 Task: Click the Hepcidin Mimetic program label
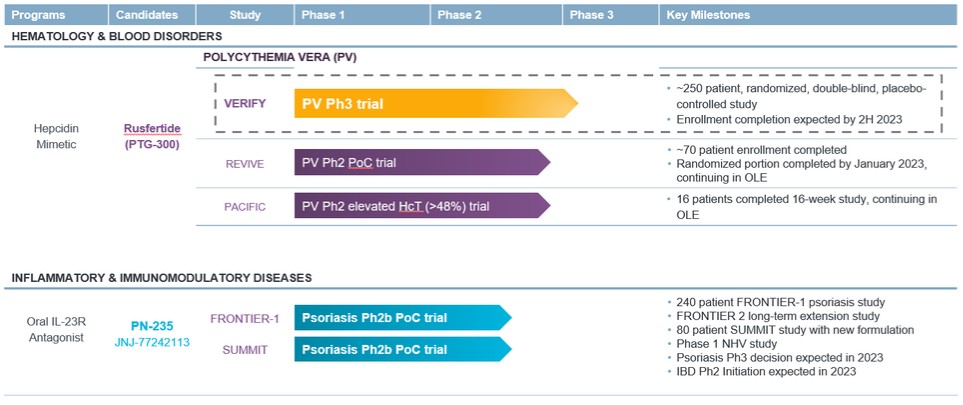56,136
